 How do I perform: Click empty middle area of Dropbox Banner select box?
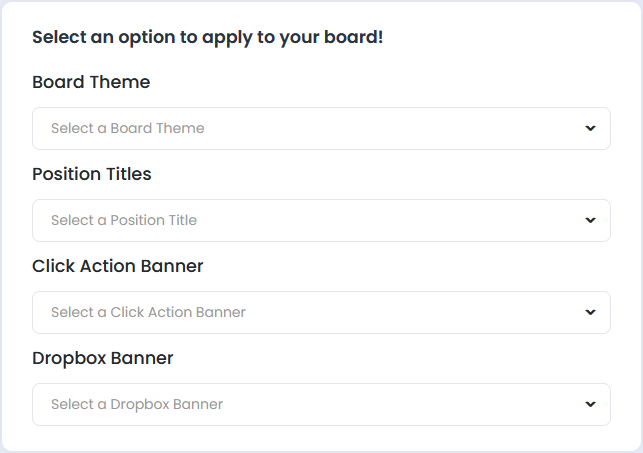pyautogui.click(x=400, y=404)
